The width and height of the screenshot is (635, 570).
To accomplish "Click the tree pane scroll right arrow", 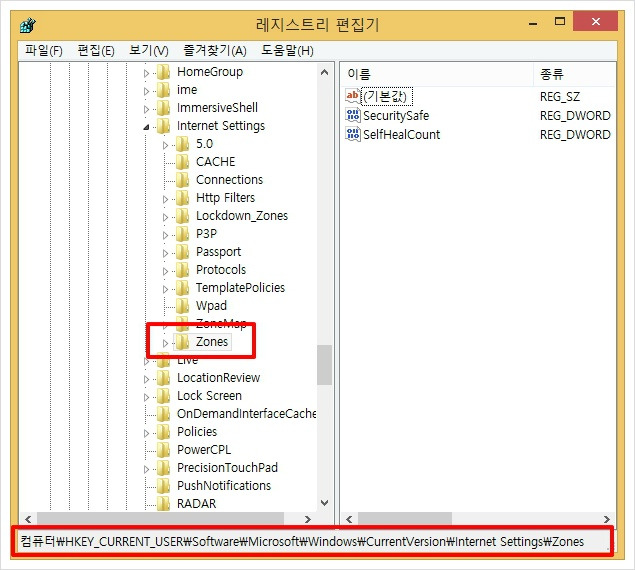I will pyautogui.click(x=308, y=519).
